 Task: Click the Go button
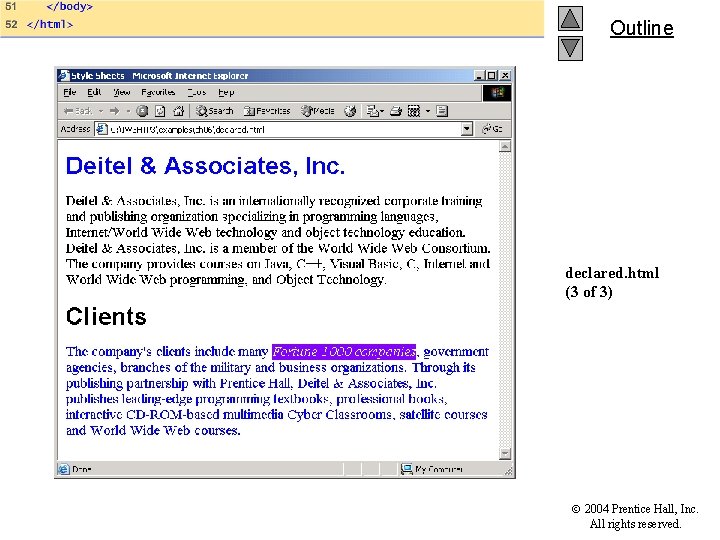pyautogui.click(x=492, y=129)
